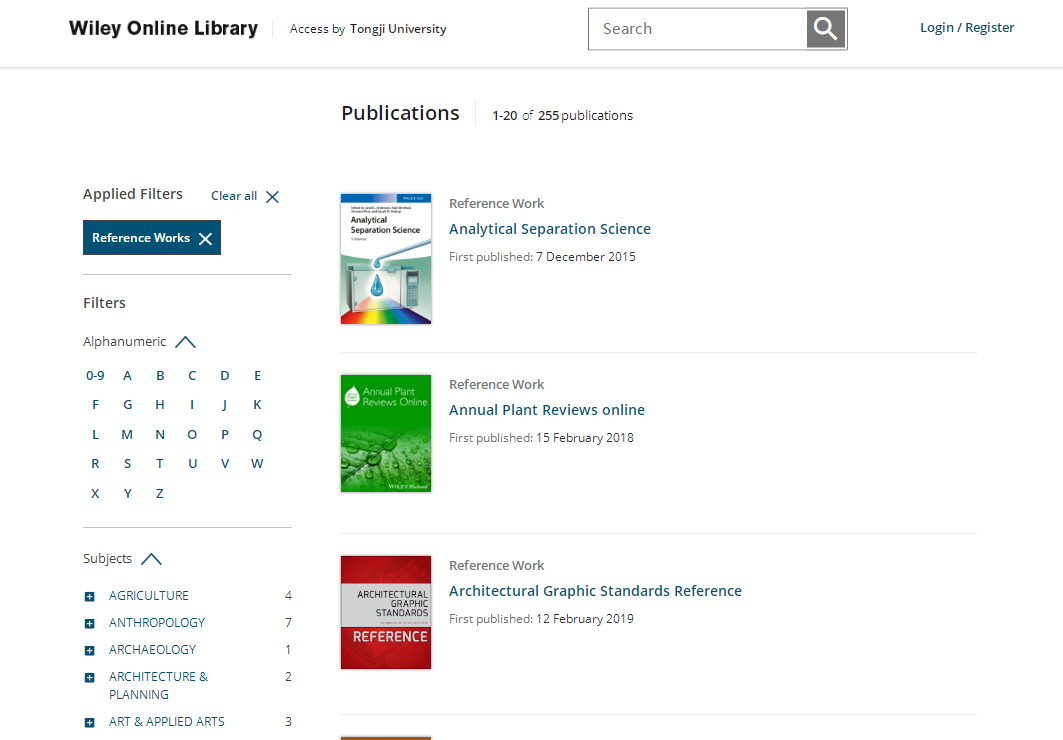Image resolution: width=1063 pixels, height=740 pixels.
Task: Click 'First published: 7 December 2015' text
Action: pos(542,257)
